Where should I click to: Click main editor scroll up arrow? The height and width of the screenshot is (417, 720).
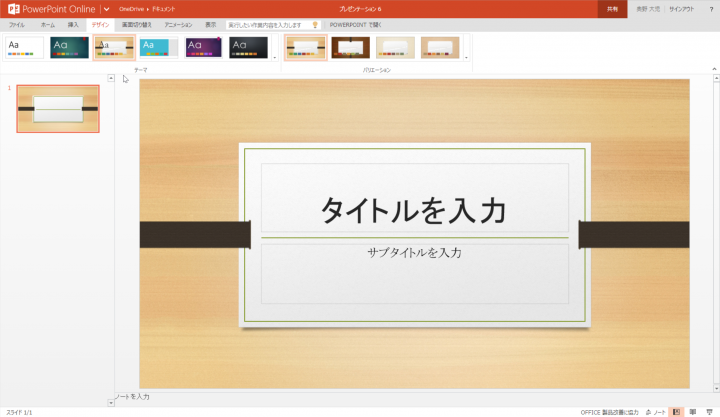pos(716,79)
